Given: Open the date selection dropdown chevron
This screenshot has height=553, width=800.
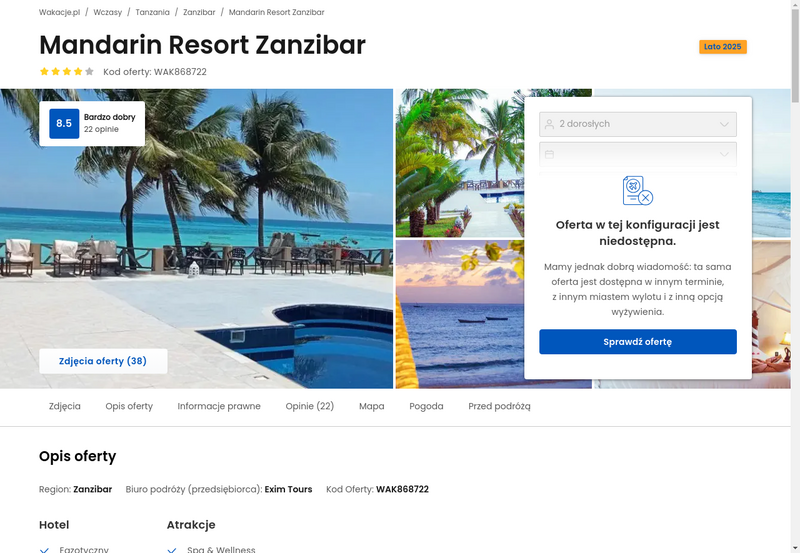Looking at the screenshot, I should (x=724, y=154).
